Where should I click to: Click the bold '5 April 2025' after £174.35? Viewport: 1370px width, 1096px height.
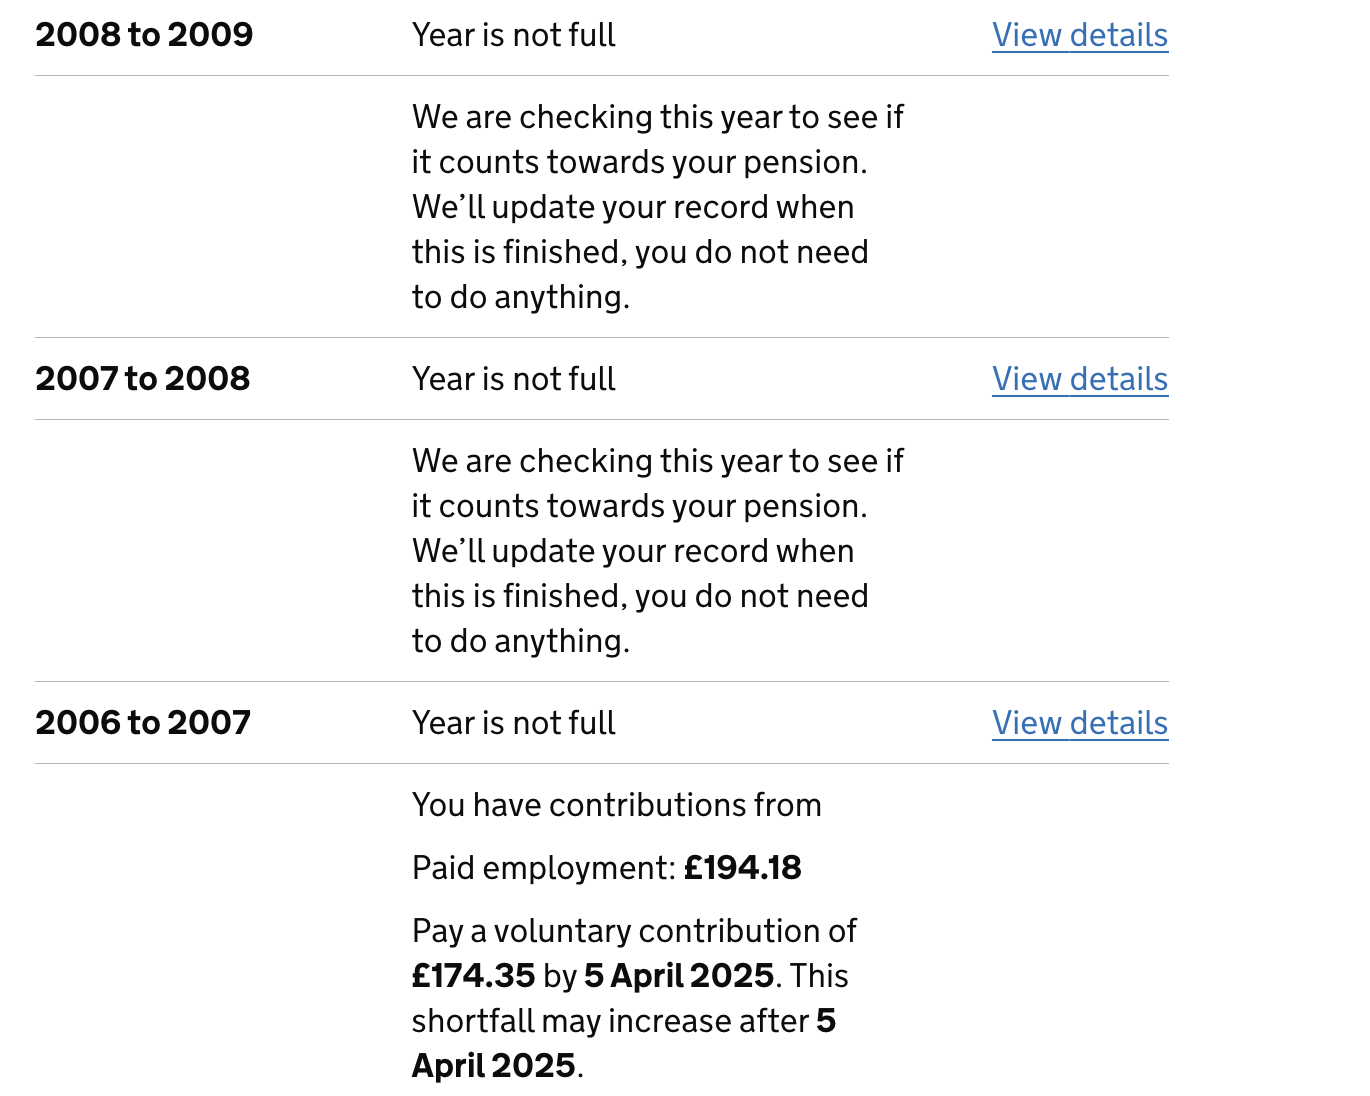click(679, 976)
